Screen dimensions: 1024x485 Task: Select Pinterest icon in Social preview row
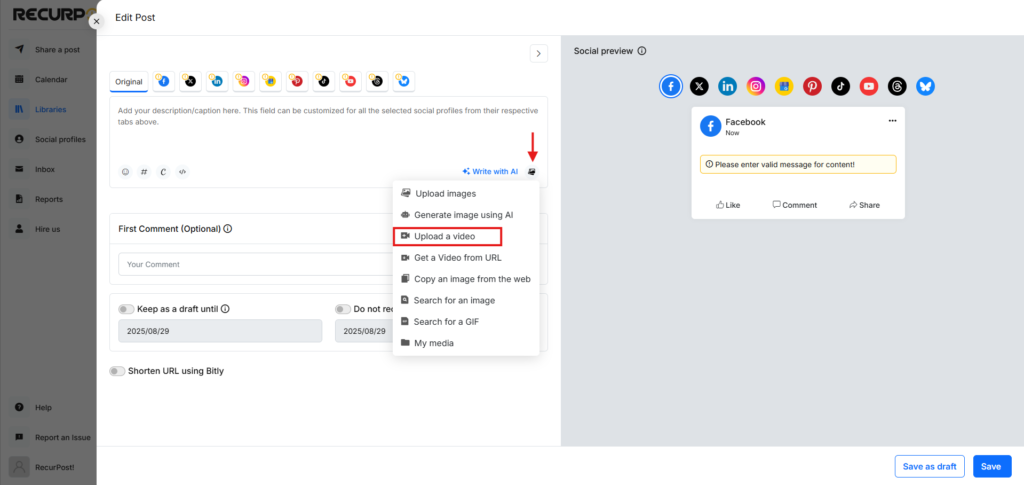tap(812, 86)
